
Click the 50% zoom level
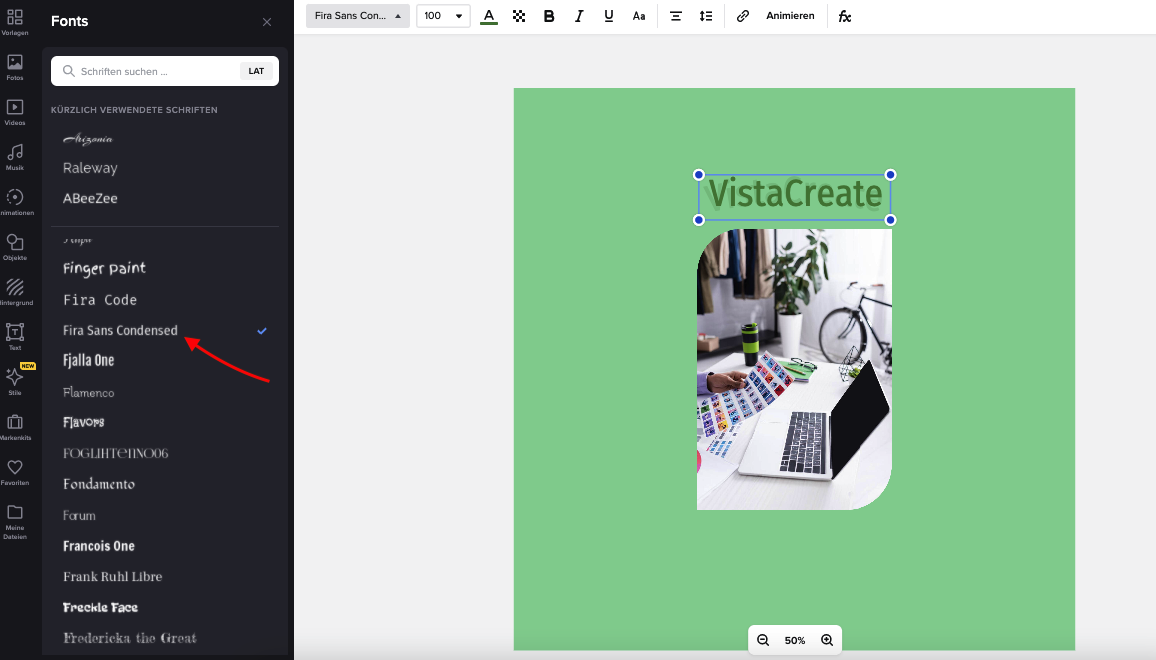click(795, 640)
